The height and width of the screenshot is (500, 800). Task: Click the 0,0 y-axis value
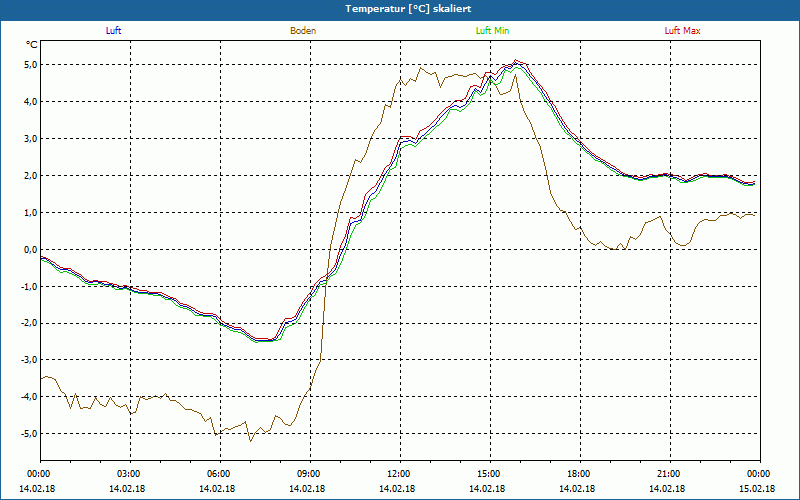point(31,249)
